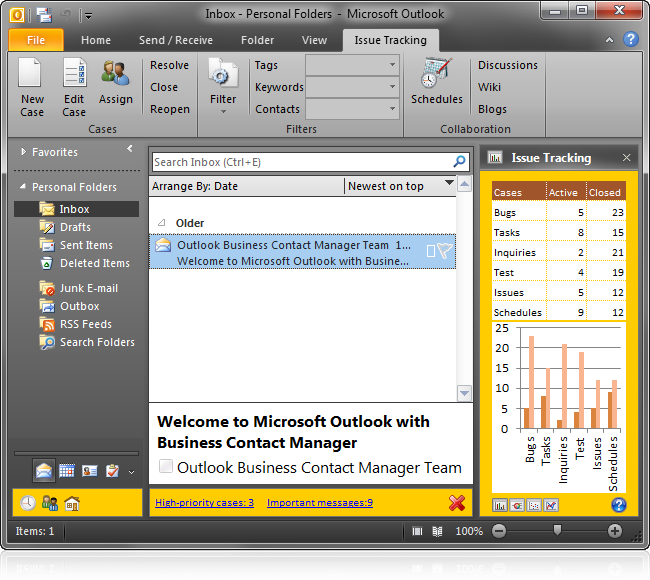
Task: Select the Drafts folder
Action: [x=75, y=227]
